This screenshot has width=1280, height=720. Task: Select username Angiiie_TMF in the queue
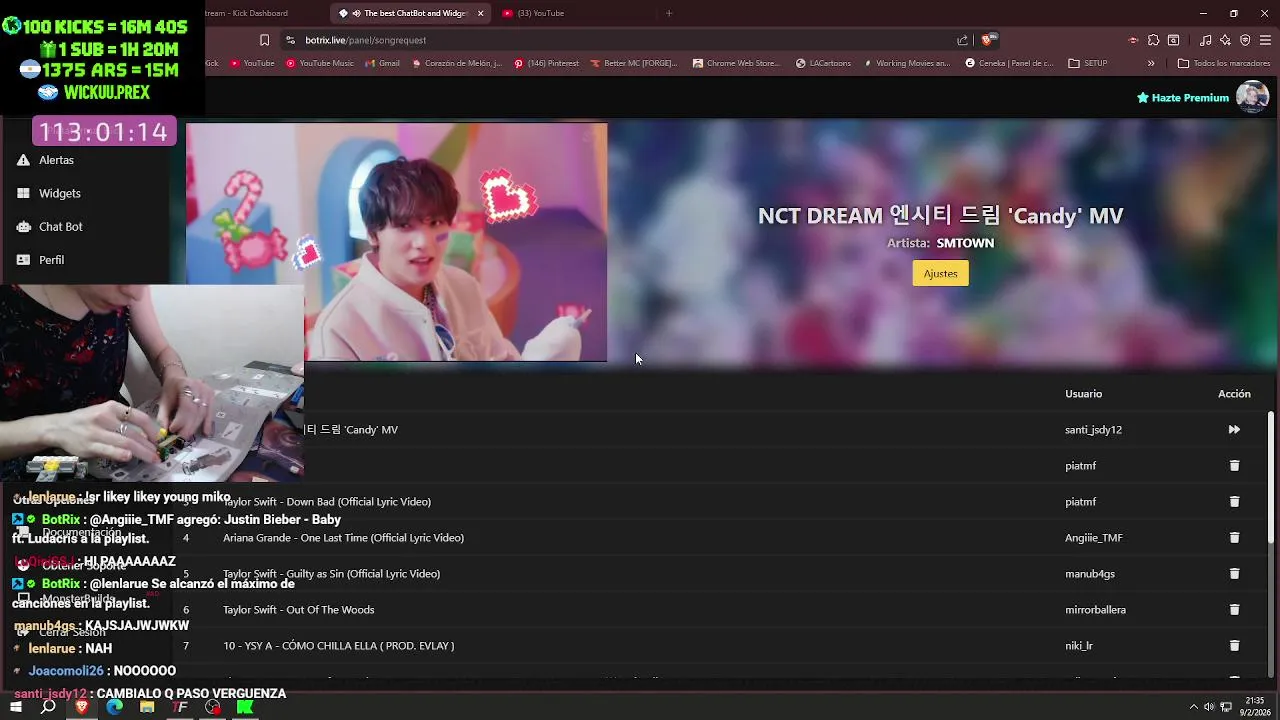[x=1093, y=538]
